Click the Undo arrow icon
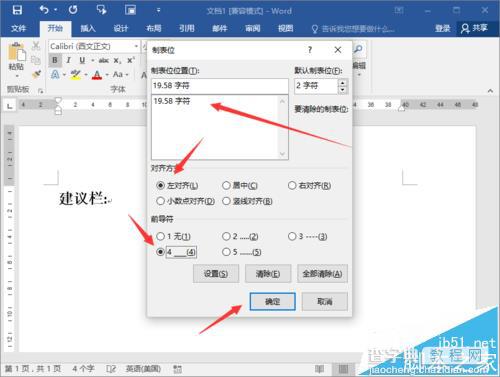This screenshot has width=500, height=377. [44, 10]
